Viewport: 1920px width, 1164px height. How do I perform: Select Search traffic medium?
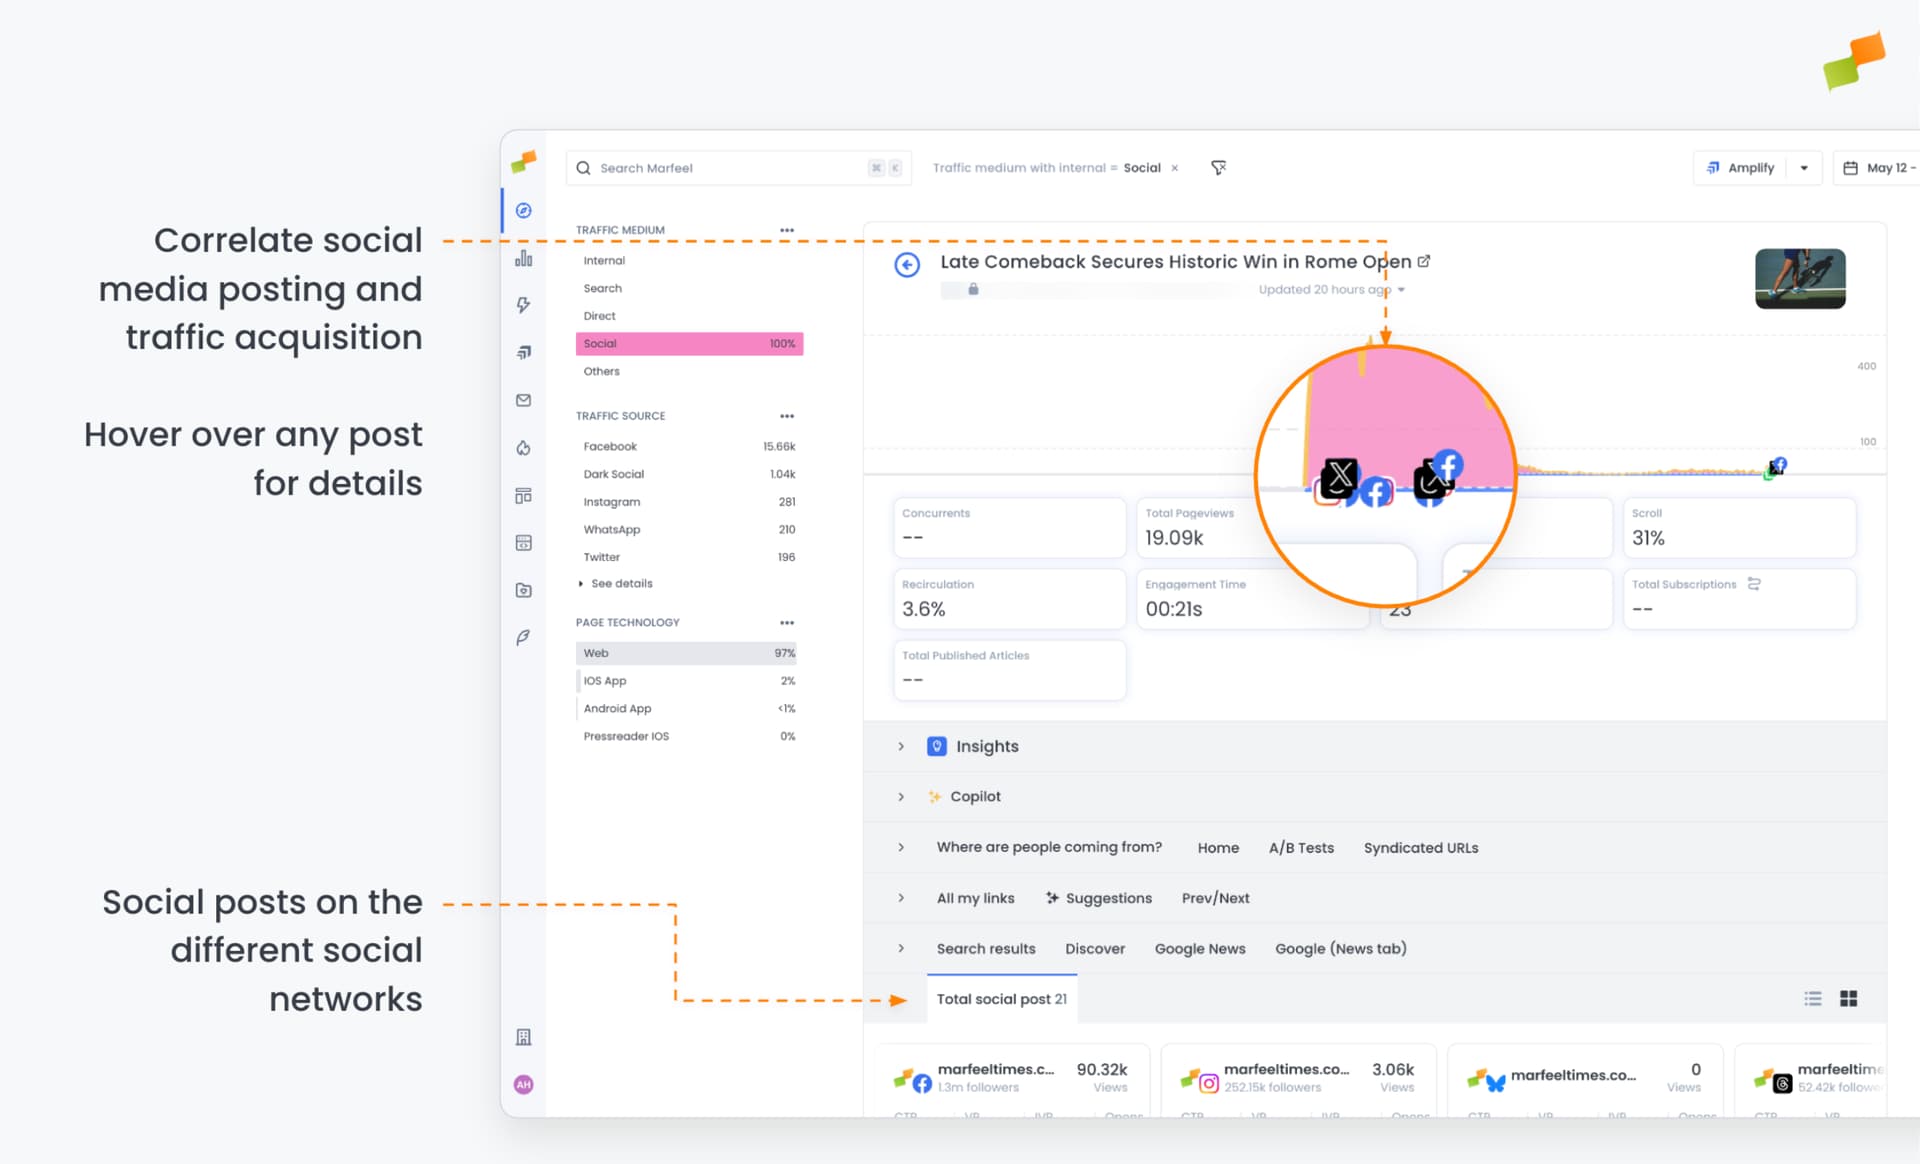point(689,288)
